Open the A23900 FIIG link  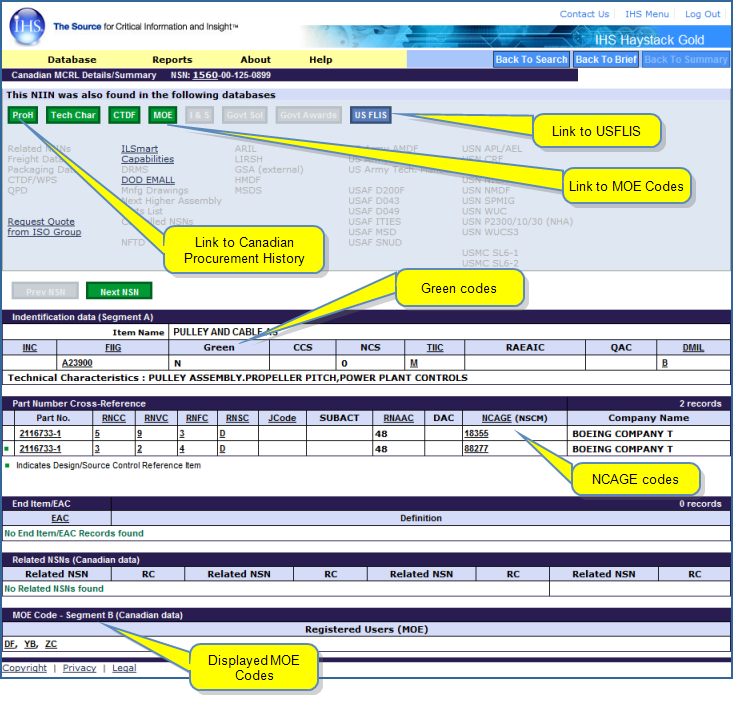pos(77,363)
